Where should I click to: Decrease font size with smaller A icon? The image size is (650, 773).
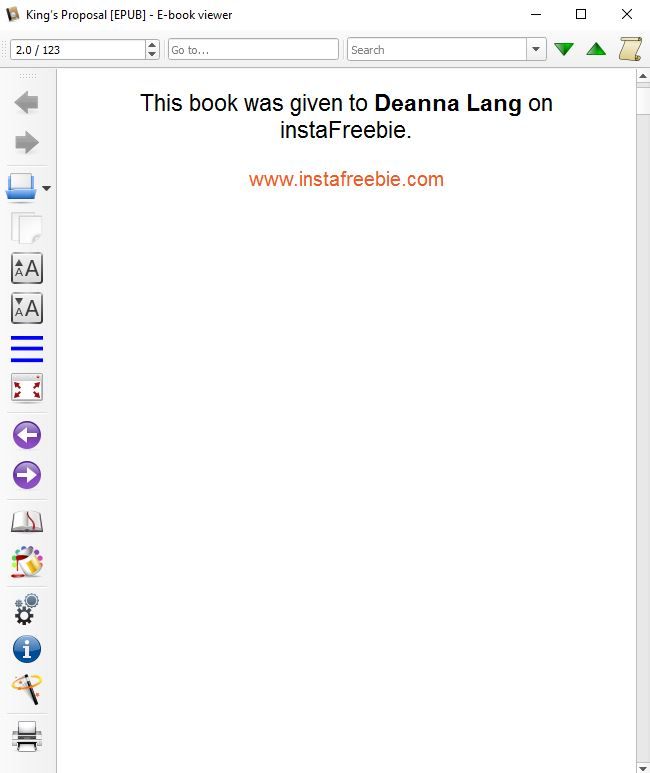[x=27, y=308]
